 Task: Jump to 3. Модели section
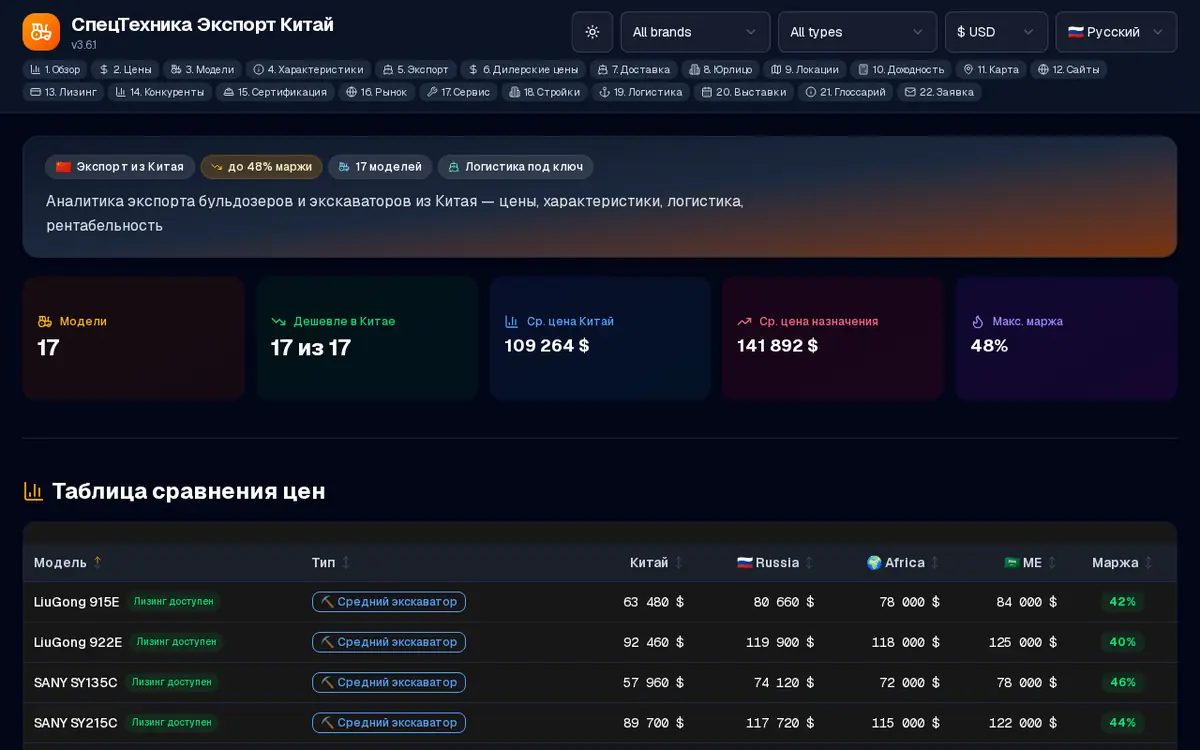202,70
